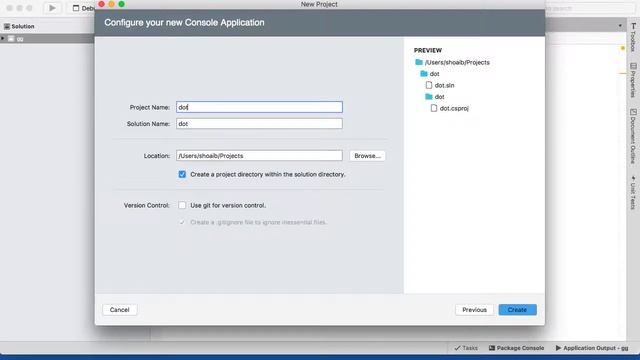The image size is (640, 360).
Task: Open the pad options dropdown arrow top right
Action: 620,26
